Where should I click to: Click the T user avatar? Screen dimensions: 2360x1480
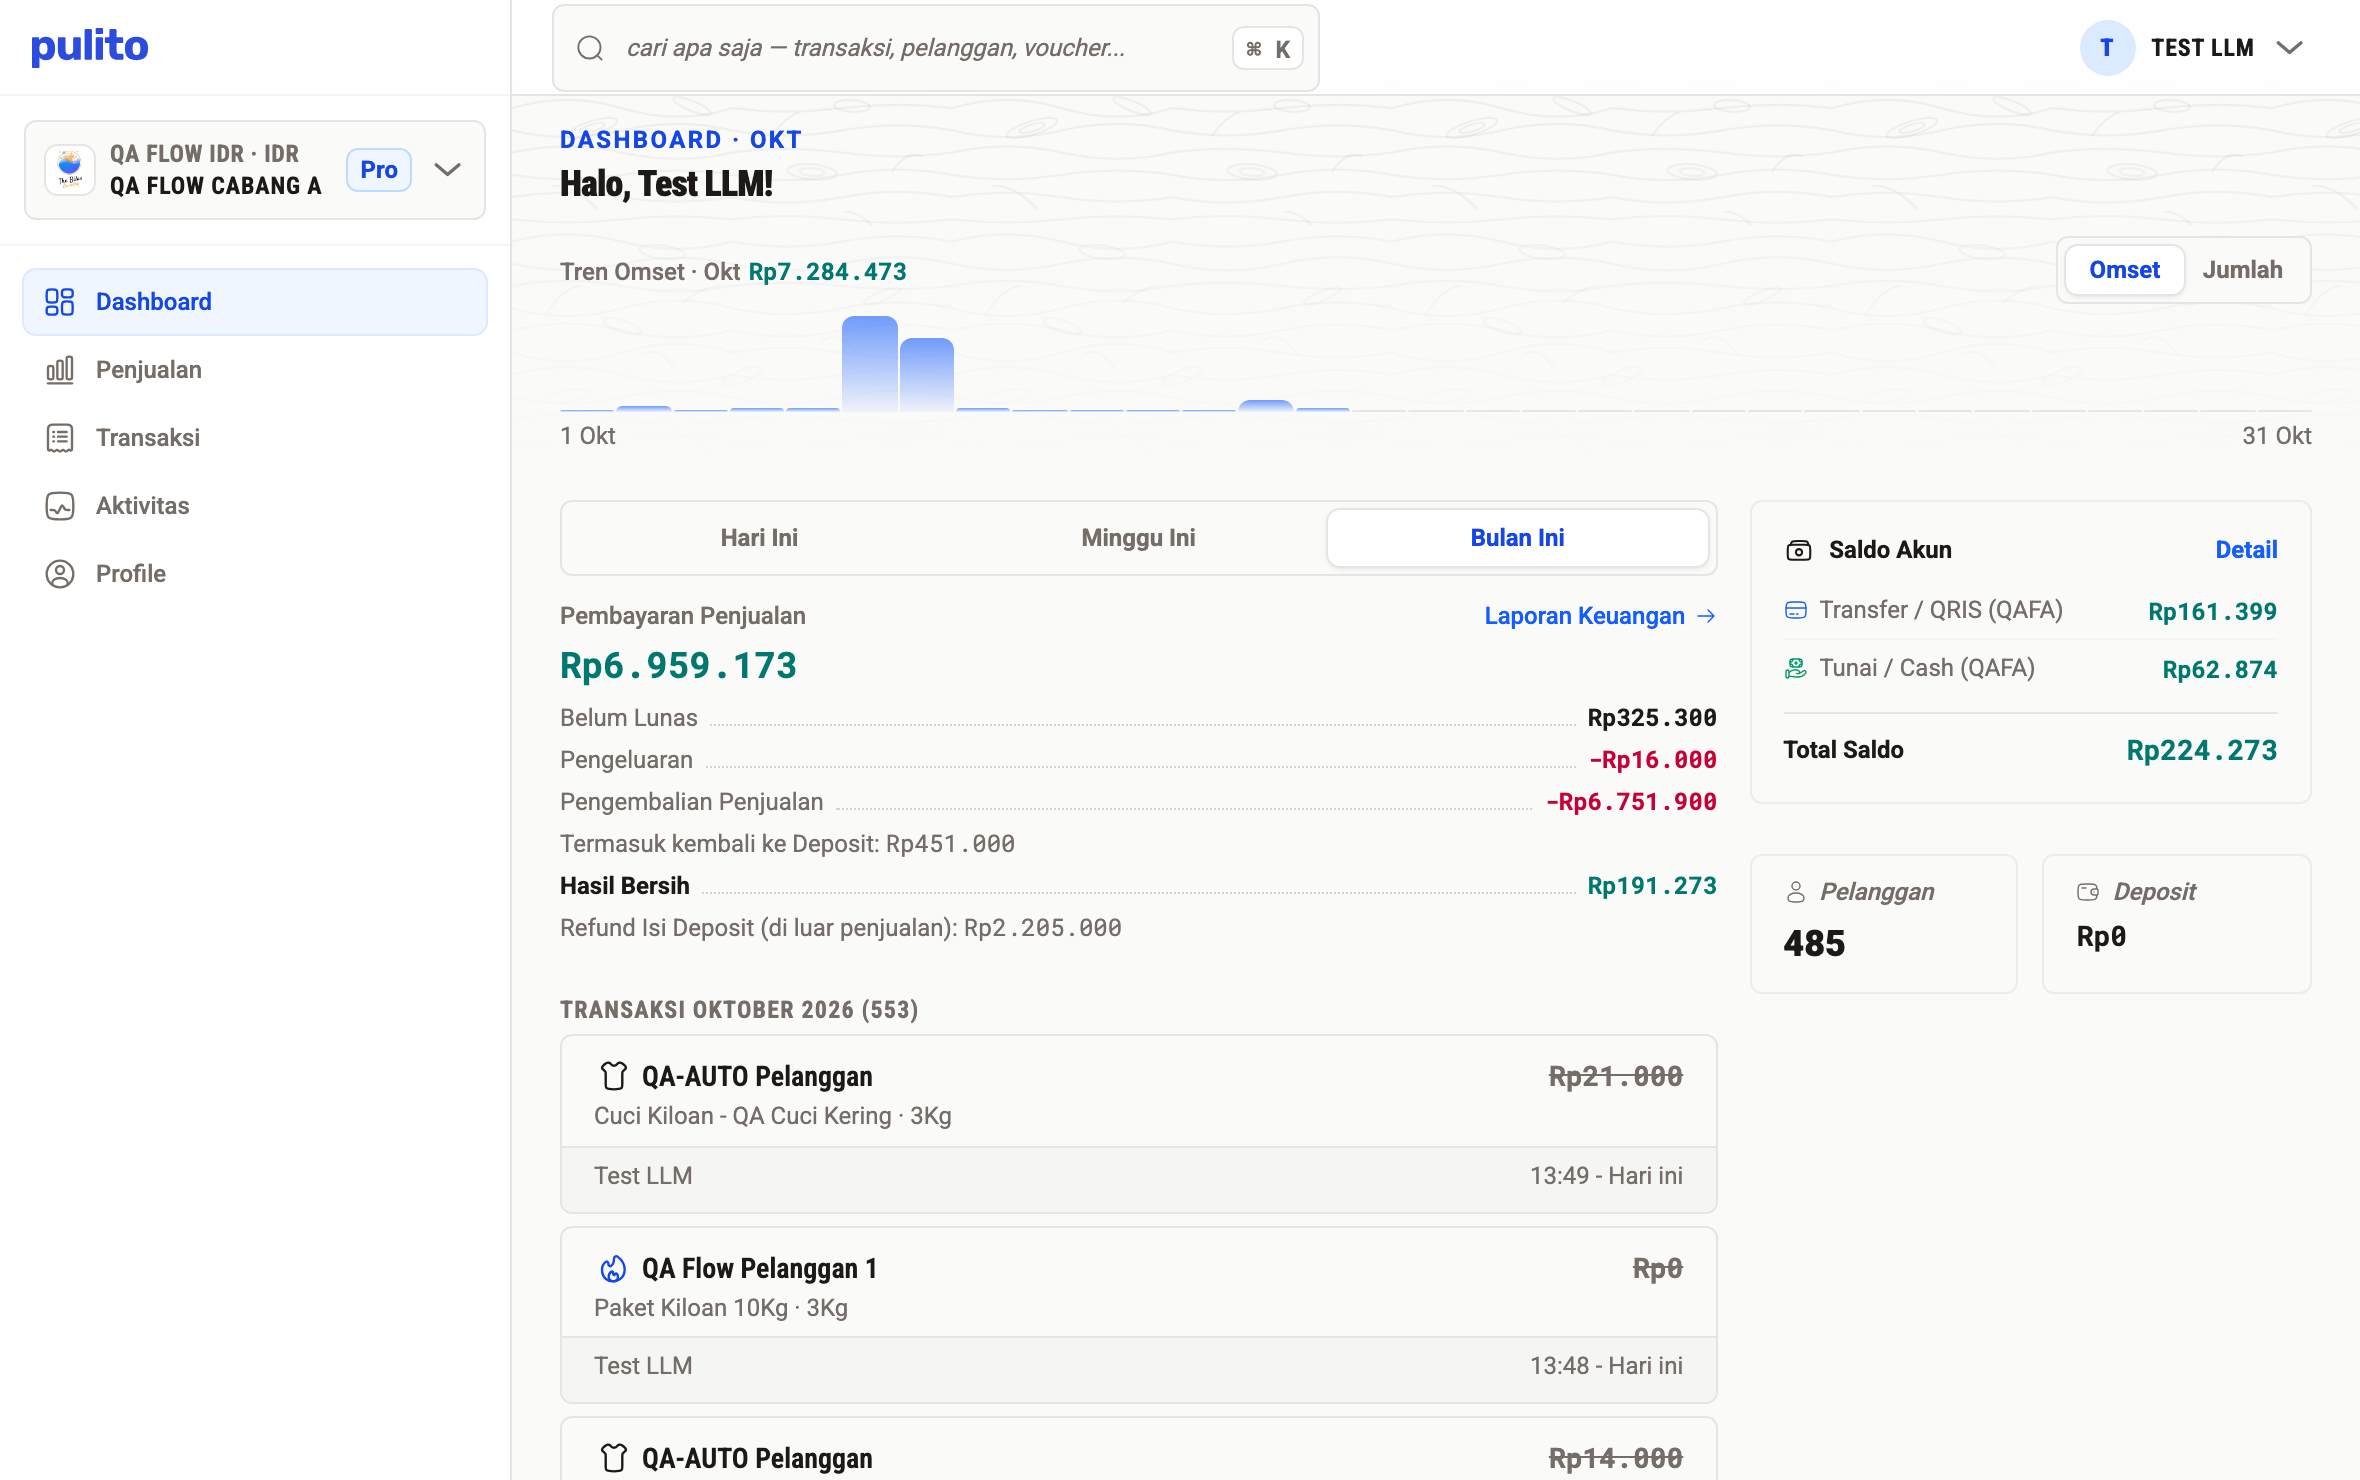2107,48
